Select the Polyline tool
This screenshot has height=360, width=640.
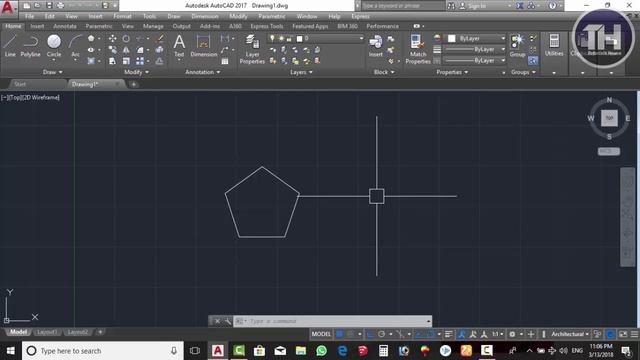[30, 45]
